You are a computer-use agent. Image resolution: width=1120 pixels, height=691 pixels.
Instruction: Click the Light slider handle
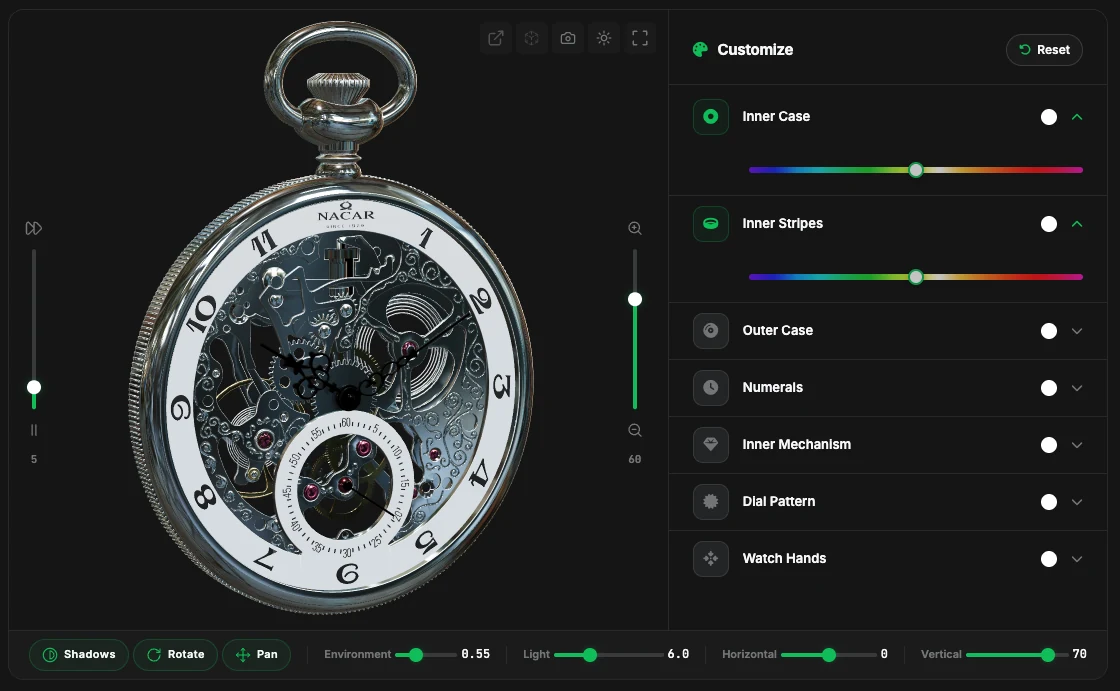click(x=590, y=655)
